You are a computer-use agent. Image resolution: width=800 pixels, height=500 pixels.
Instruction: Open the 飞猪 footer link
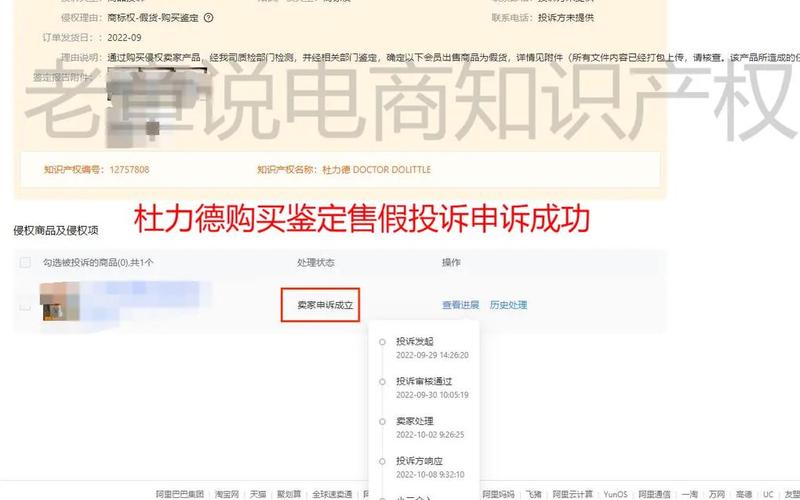pos(533,494)
